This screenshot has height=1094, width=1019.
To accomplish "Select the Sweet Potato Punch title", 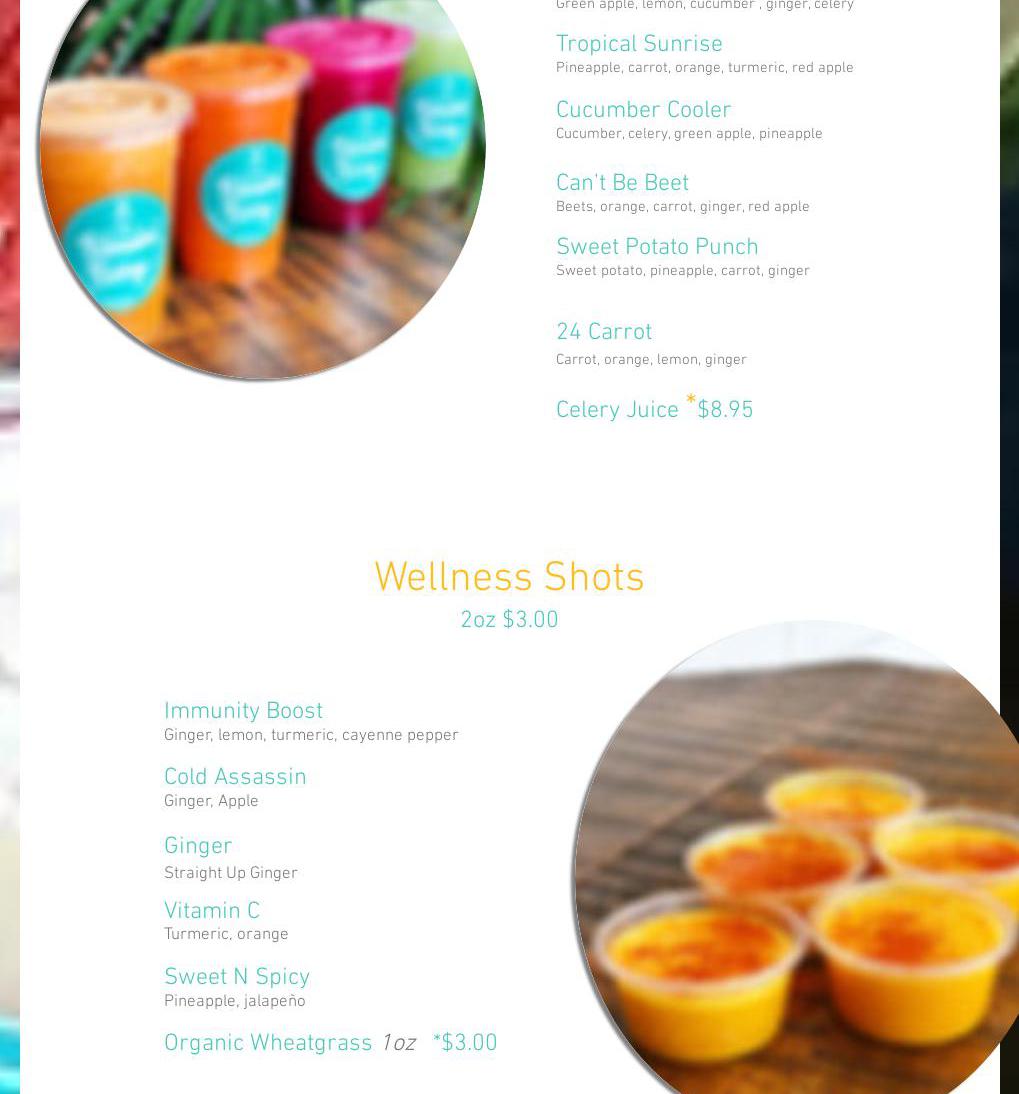I will click(657, 246).
